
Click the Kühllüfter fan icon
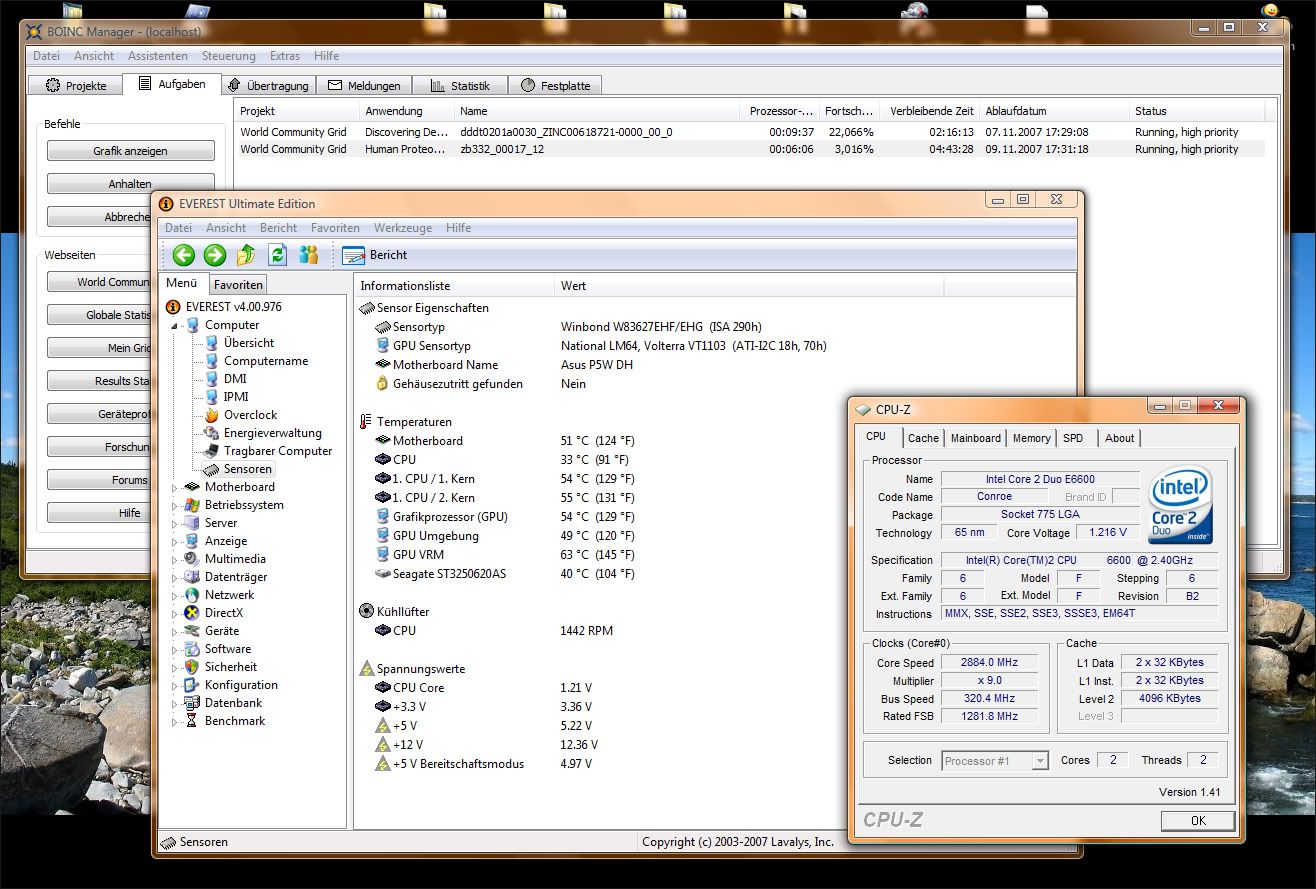point(366,611)
